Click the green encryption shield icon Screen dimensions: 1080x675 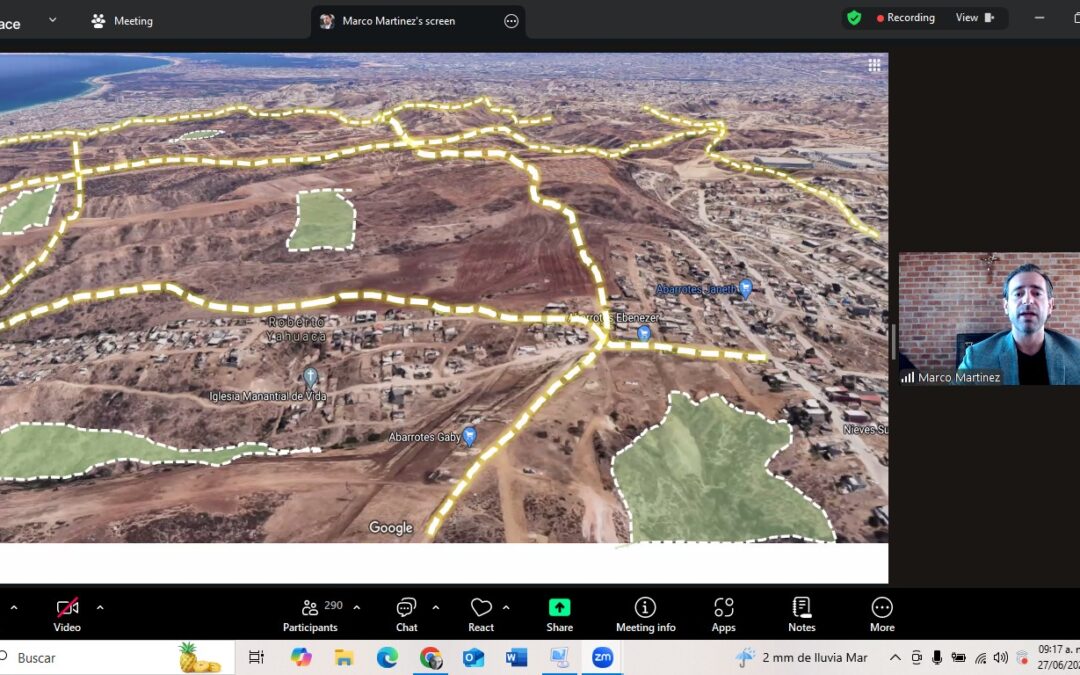point(853,18)
